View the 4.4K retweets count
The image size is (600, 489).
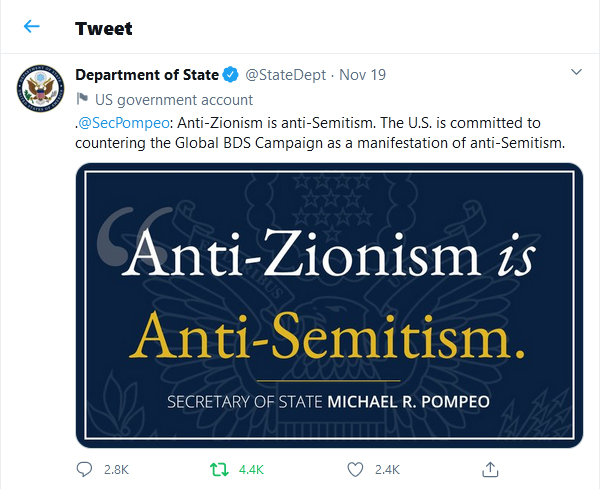[251, 468]
